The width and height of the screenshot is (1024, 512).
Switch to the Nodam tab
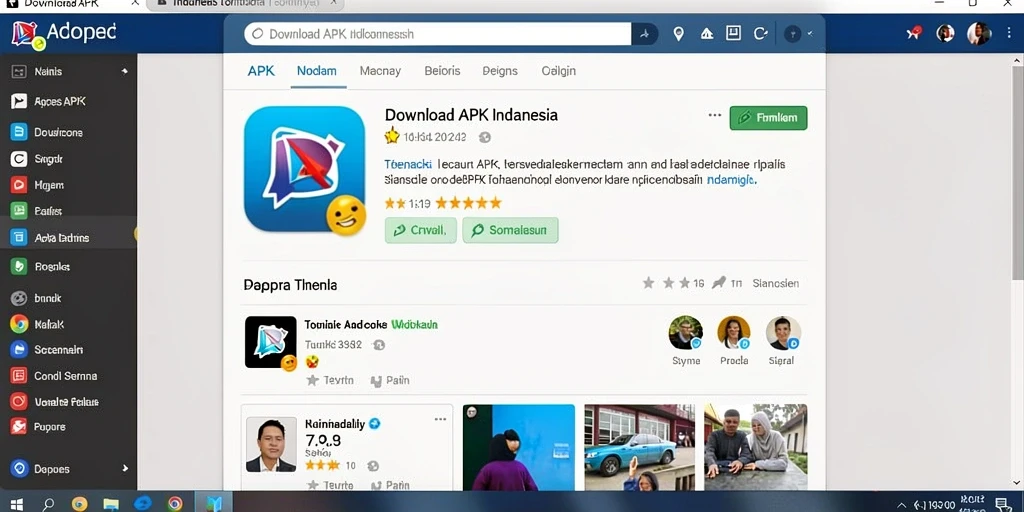(317, 71)
